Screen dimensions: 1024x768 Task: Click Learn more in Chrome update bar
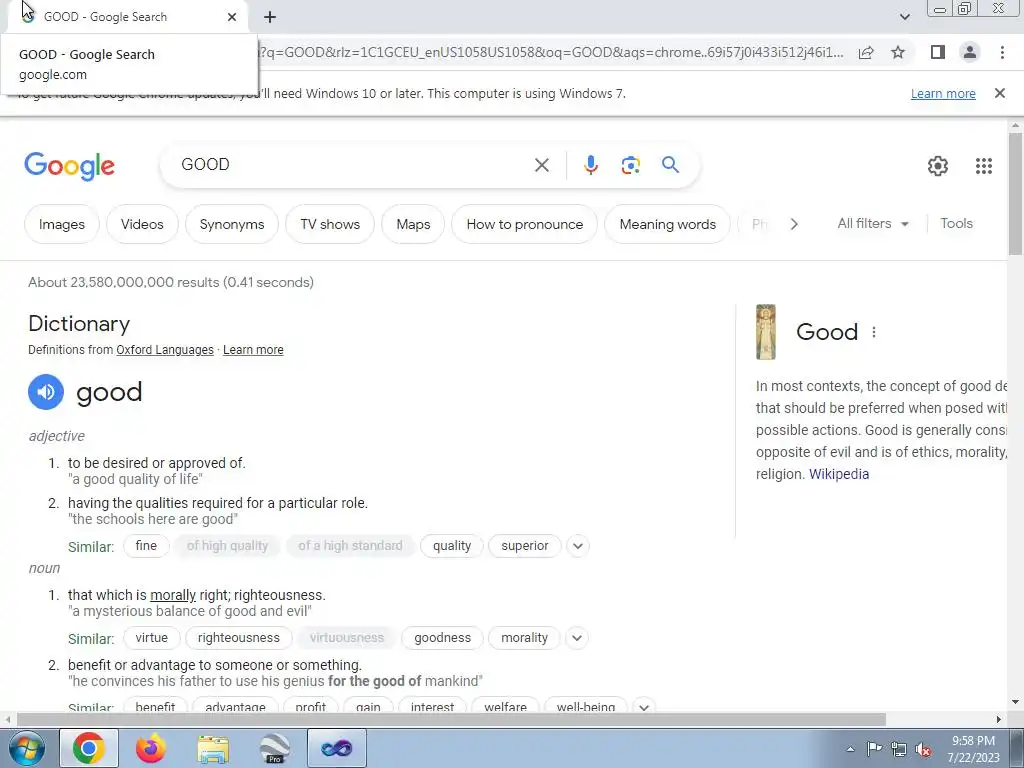(x=943, y=93)
